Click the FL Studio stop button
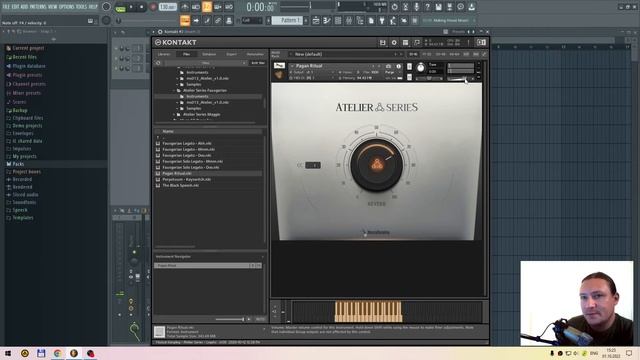Screen dimensions: 640x360 [142, 7]
